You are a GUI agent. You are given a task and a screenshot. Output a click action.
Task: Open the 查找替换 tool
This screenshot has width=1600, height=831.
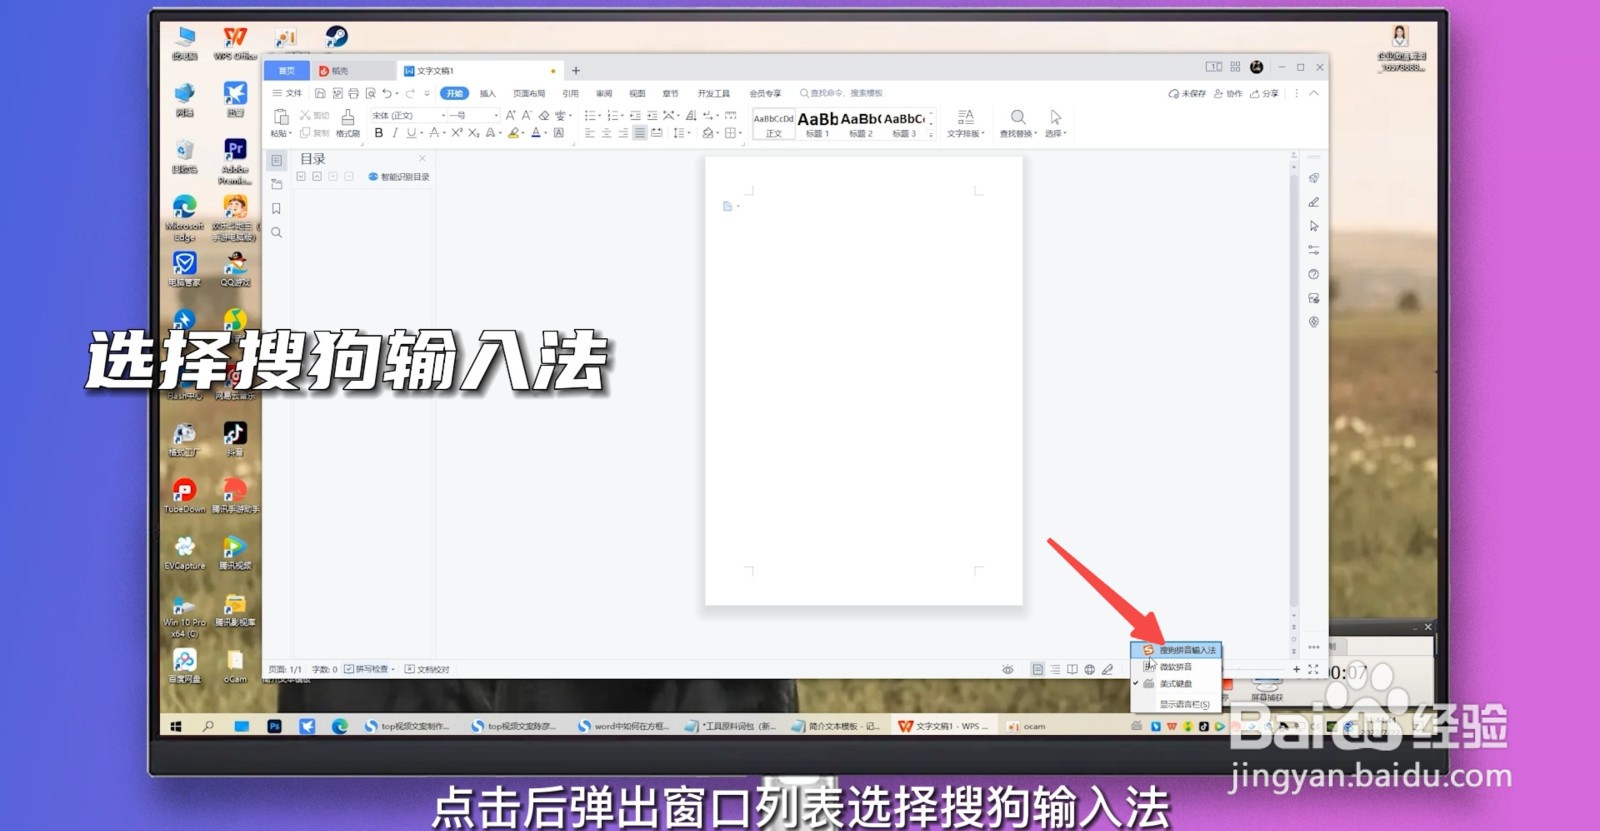pyautogui.click(x=1018, y=124)
